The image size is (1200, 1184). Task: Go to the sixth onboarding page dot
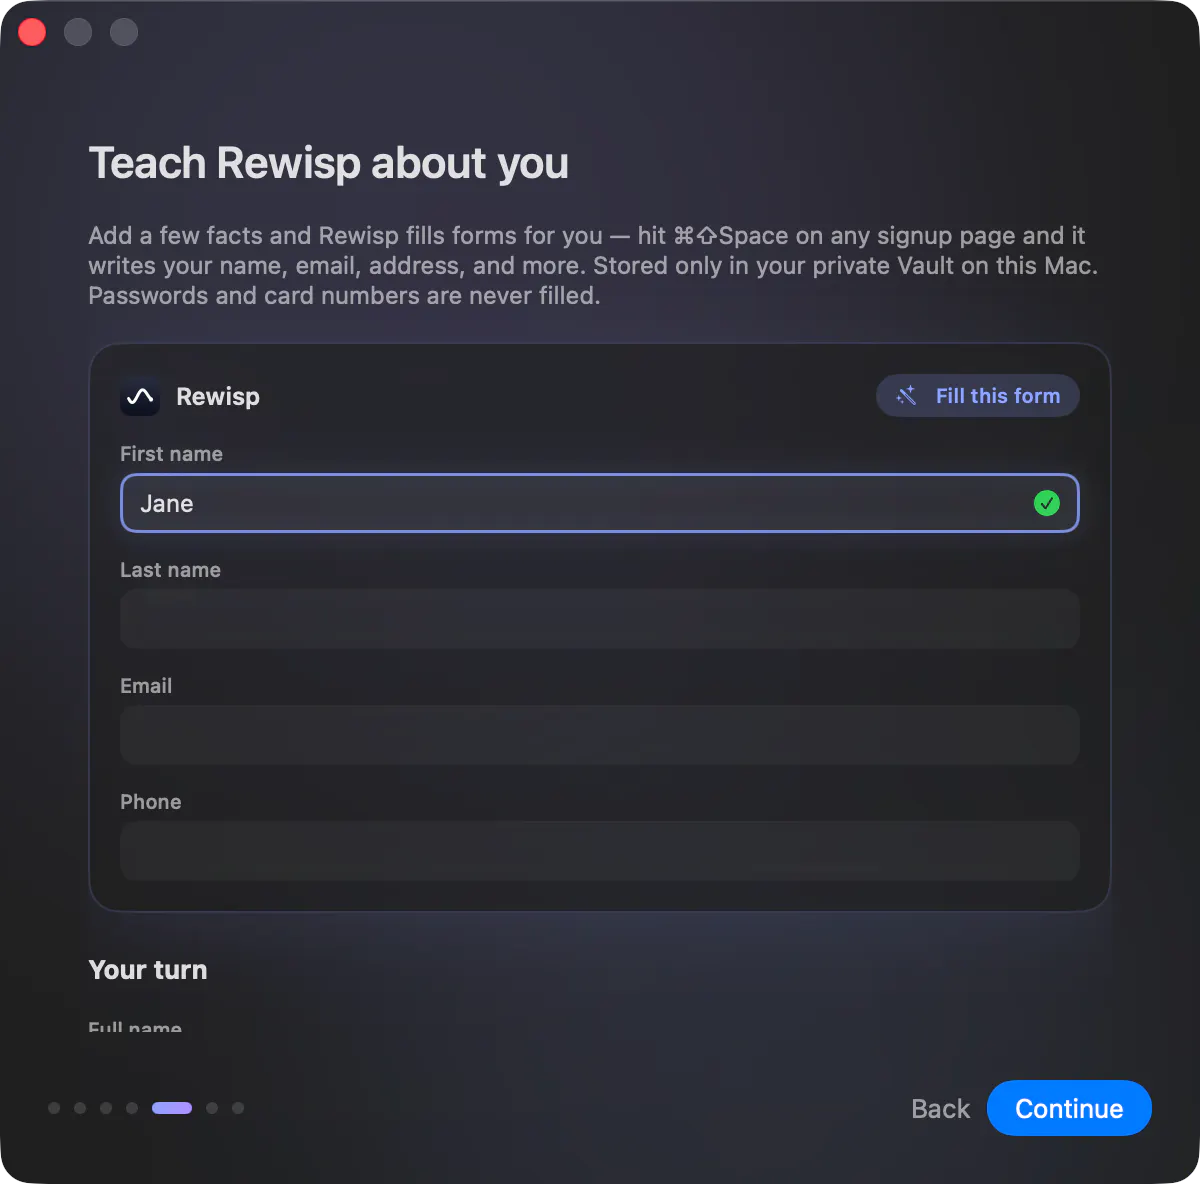(x=212, y=1108)
